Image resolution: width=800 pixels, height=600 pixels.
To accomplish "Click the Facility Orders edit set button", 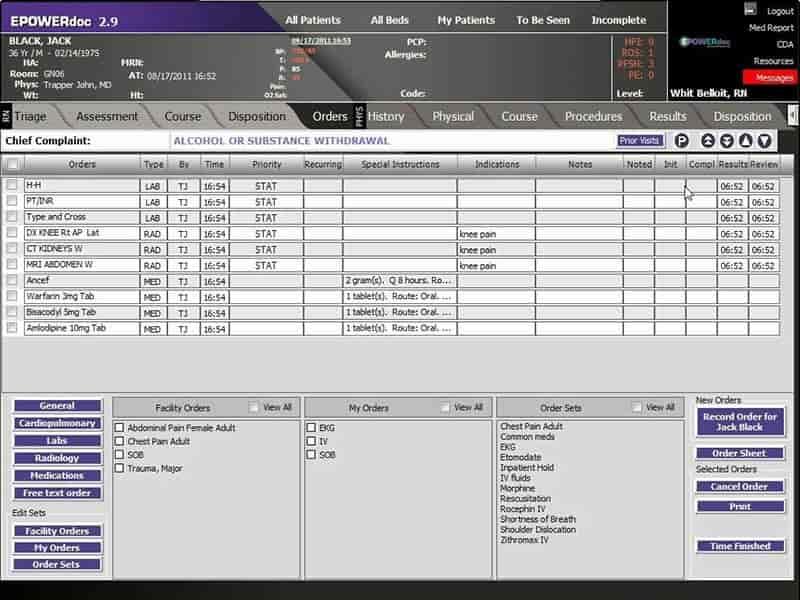I will (57, 531).
